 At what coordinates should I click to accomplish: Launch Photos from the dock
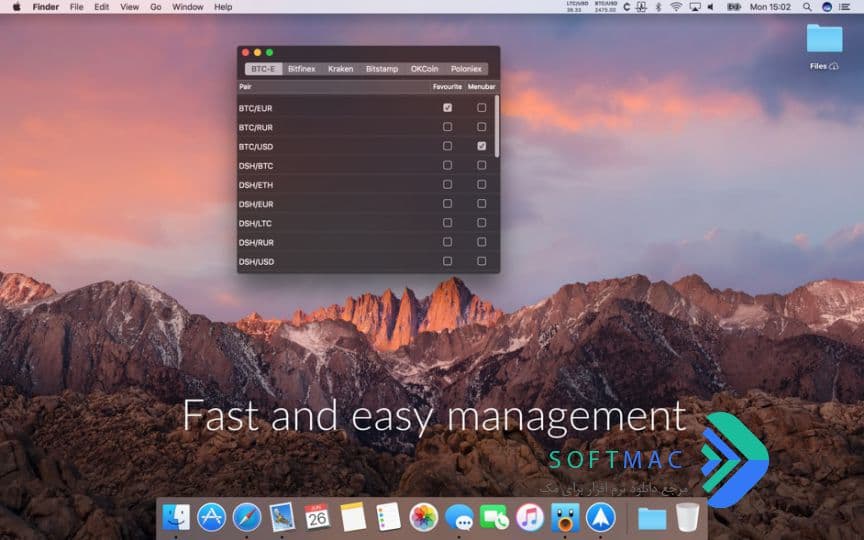[424, 517]
